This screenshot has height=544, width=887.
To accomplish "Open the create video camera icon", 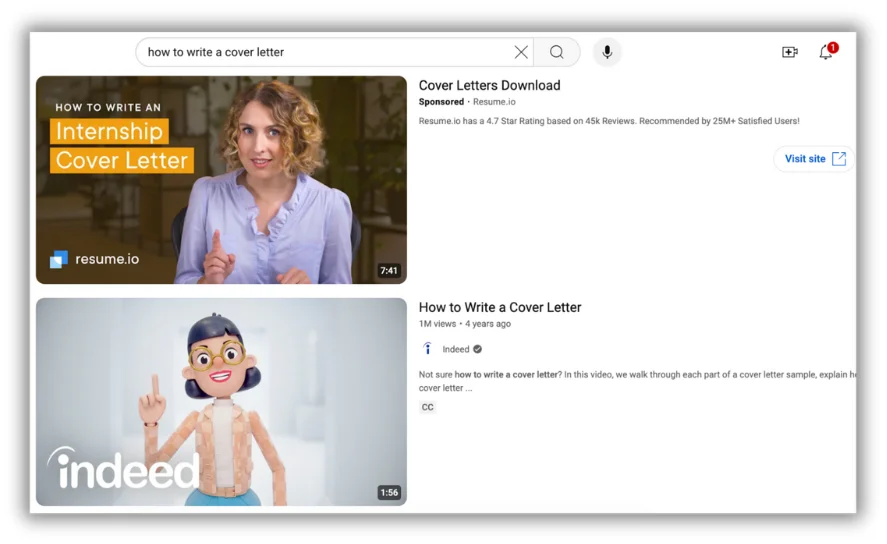I will (790, 52).
